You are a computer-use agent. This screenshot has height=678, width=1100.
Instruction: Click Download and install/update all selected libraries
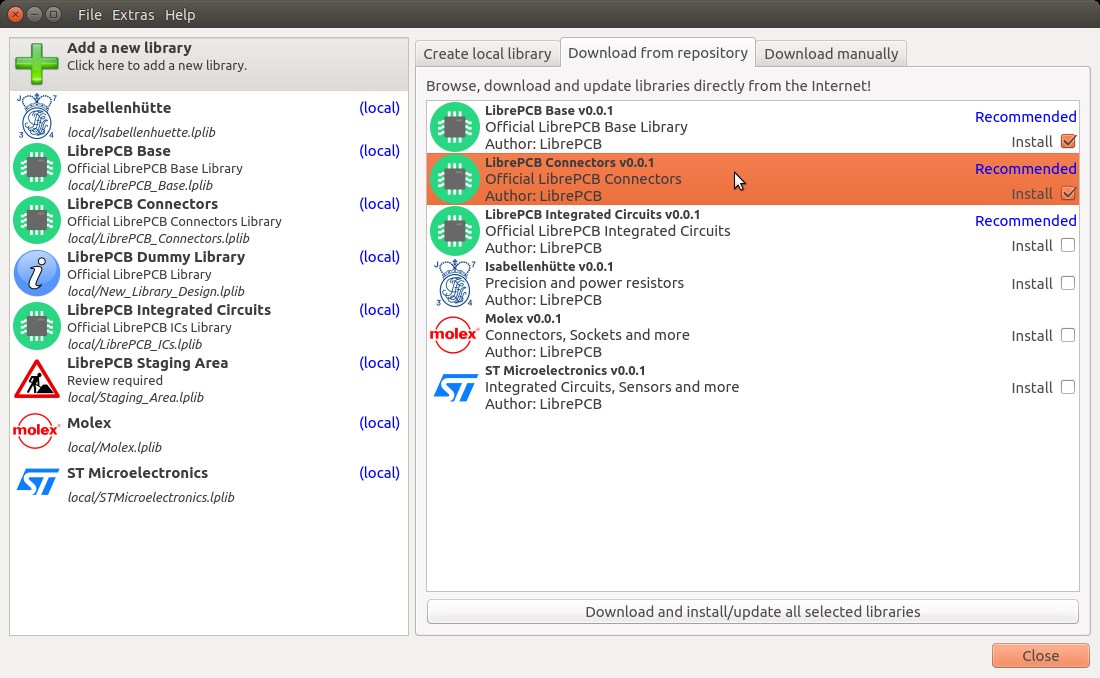point(752,612)
